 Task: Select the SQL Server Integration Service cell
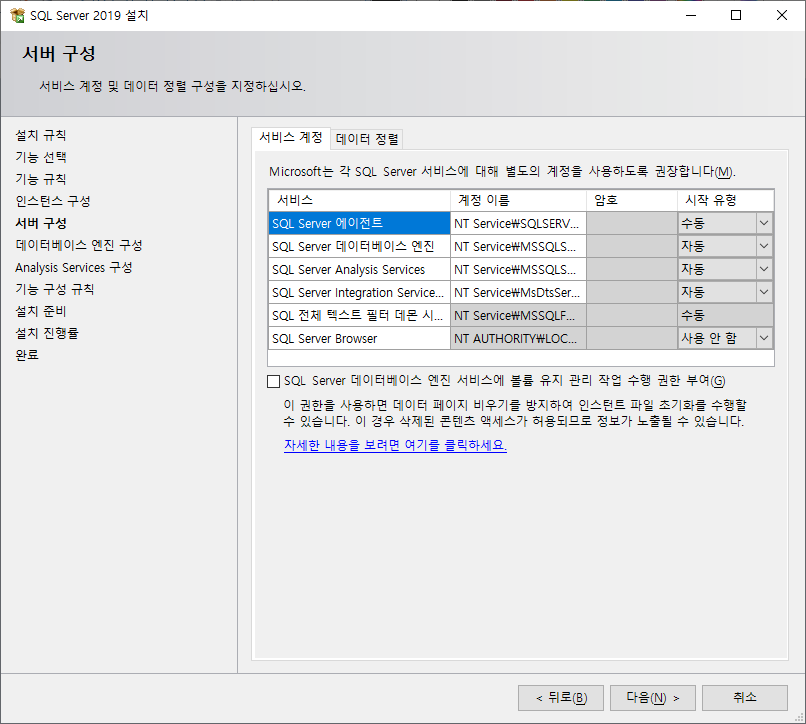pos(359,293)
